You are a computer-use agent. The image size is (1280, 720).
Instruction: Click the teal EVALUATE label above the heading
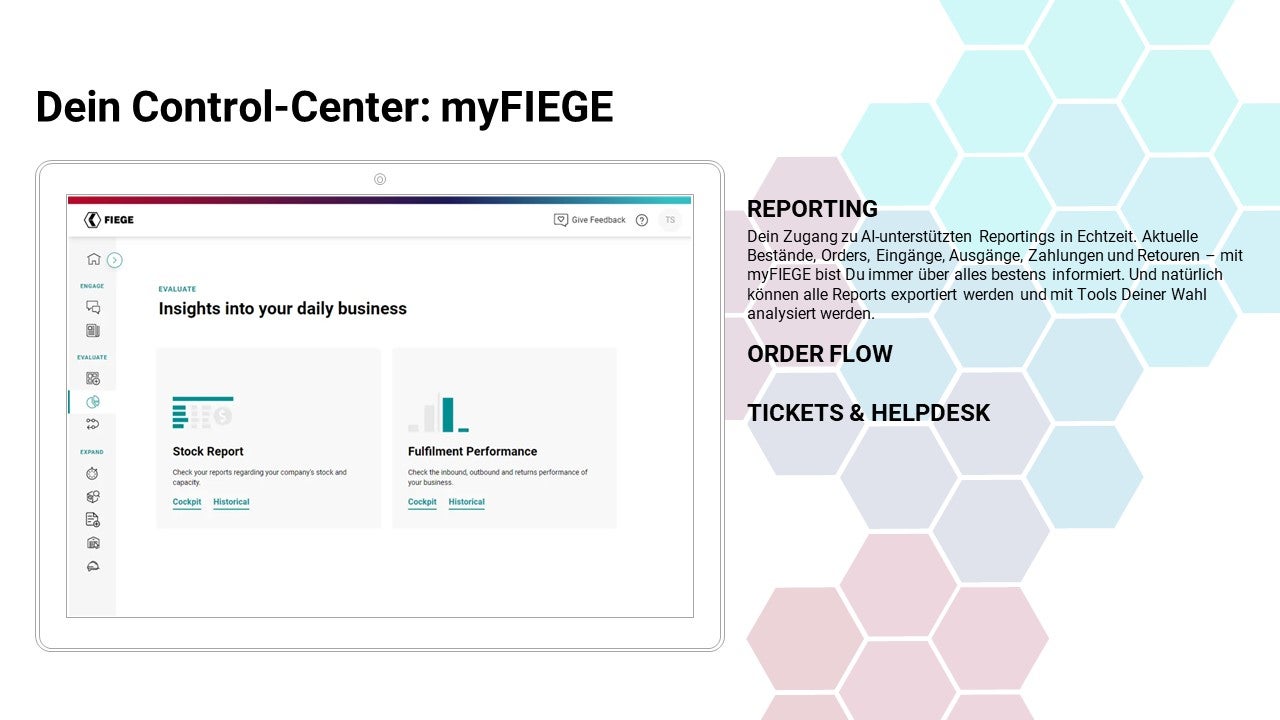[177, 289]
